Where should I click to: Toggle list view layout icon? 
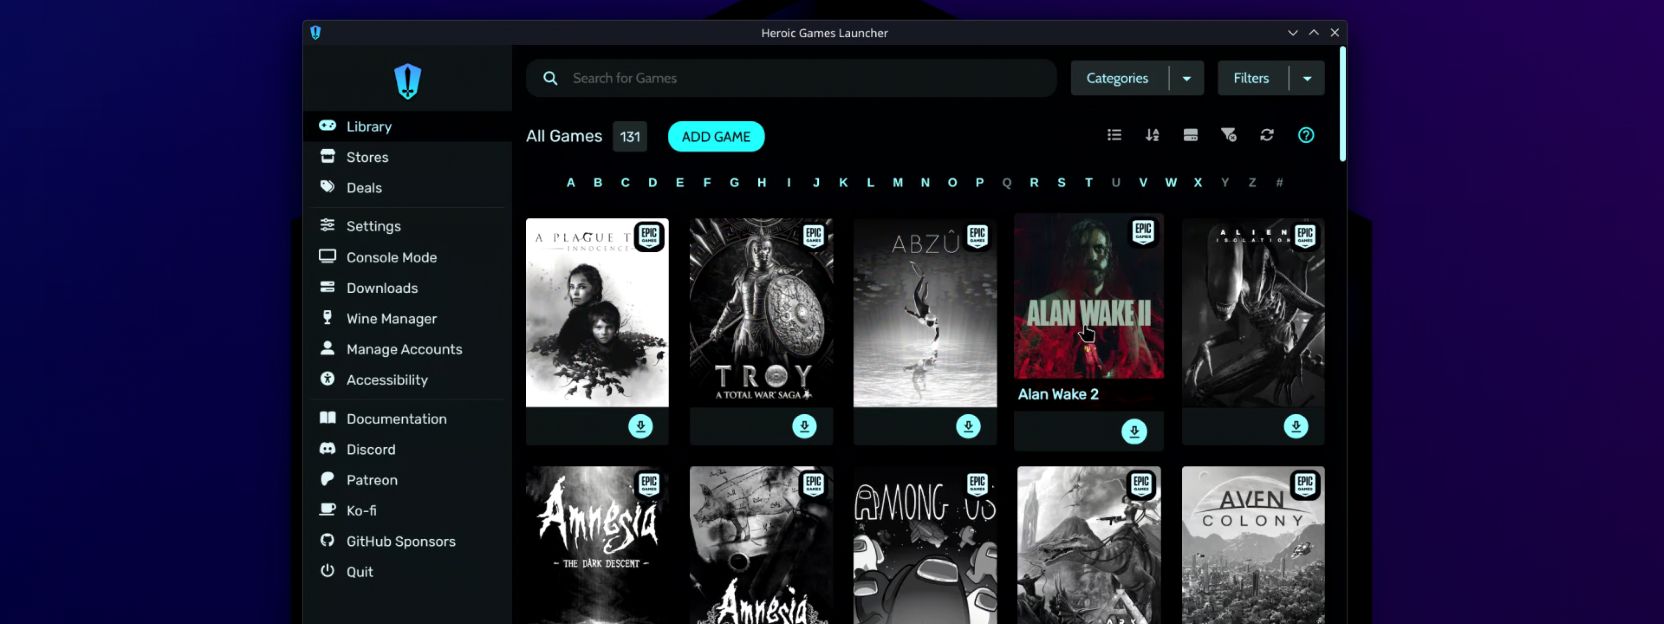point(1114,135)
